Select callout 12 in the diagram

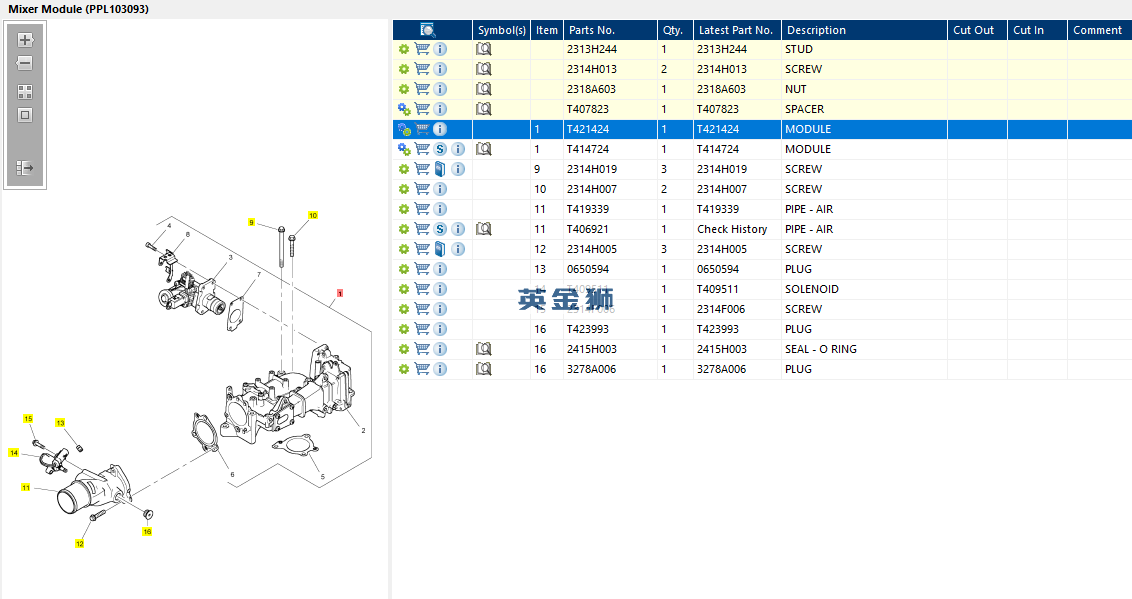tap(79, 543)
